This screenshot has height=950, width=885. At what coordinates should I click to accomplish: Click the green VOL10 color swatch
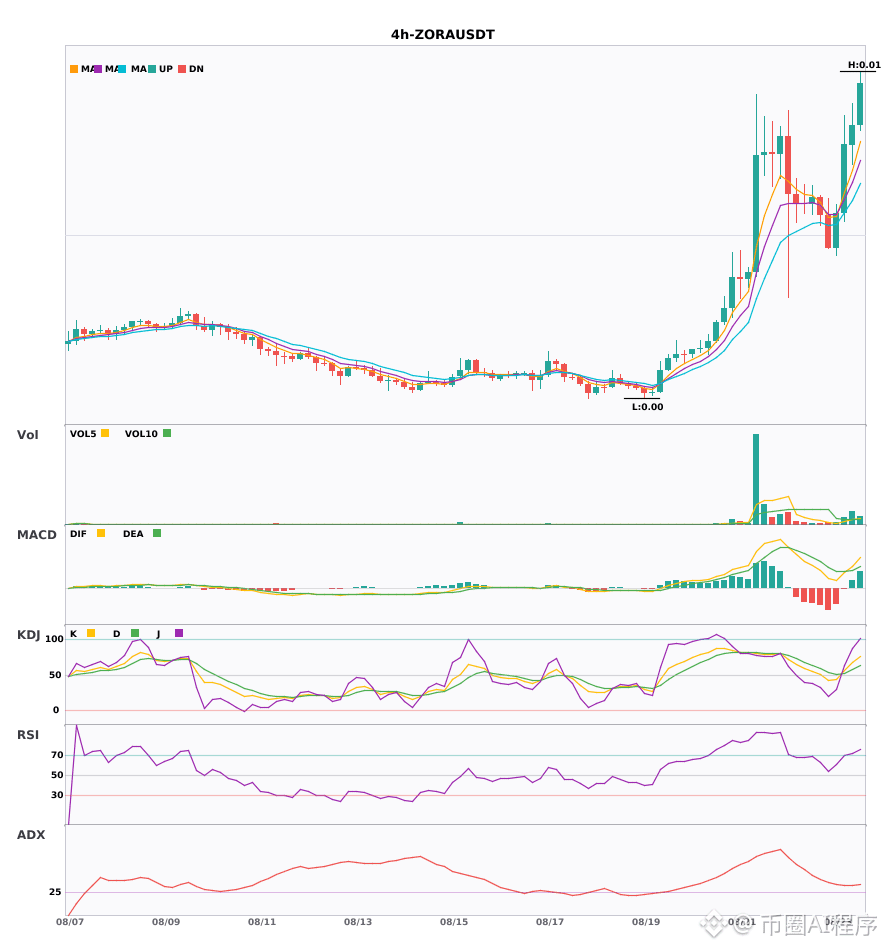click(x=167, y=433)
